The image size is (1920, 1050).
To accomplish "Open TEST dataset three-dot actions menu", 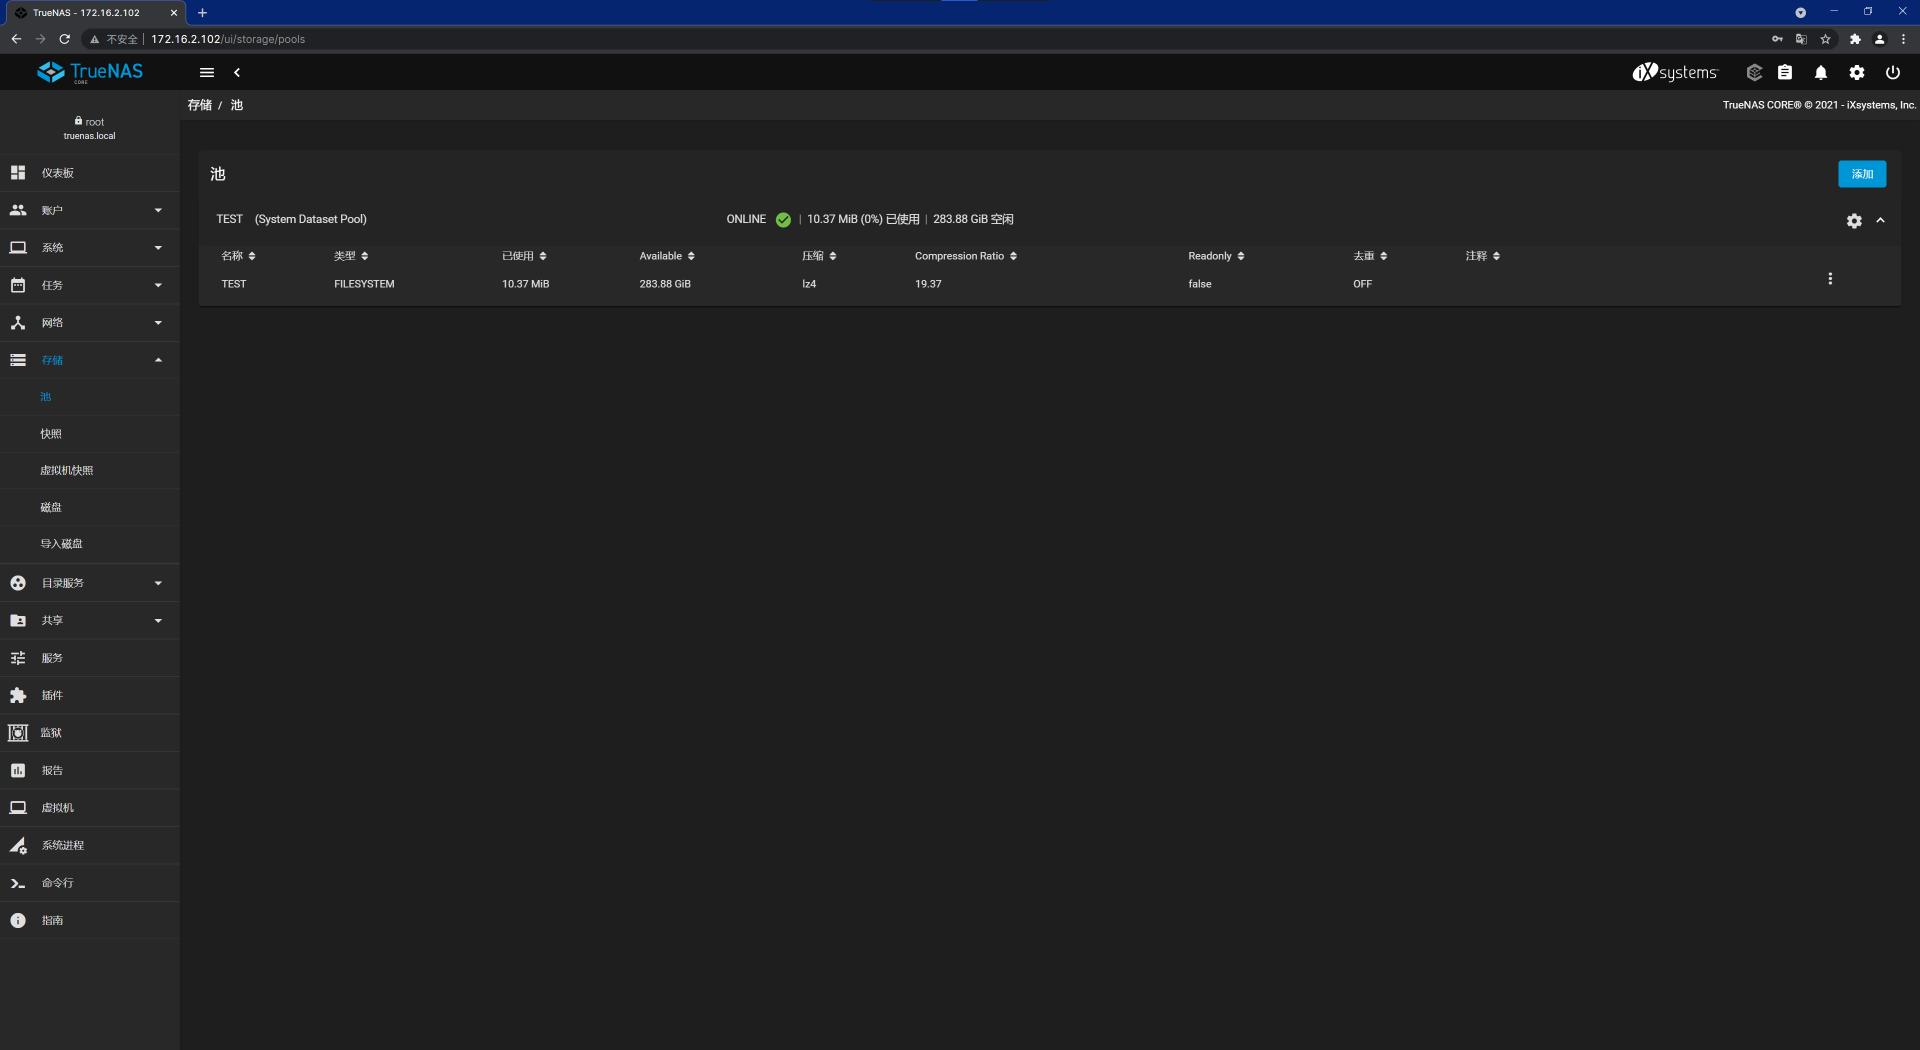I will [1830, 279].
